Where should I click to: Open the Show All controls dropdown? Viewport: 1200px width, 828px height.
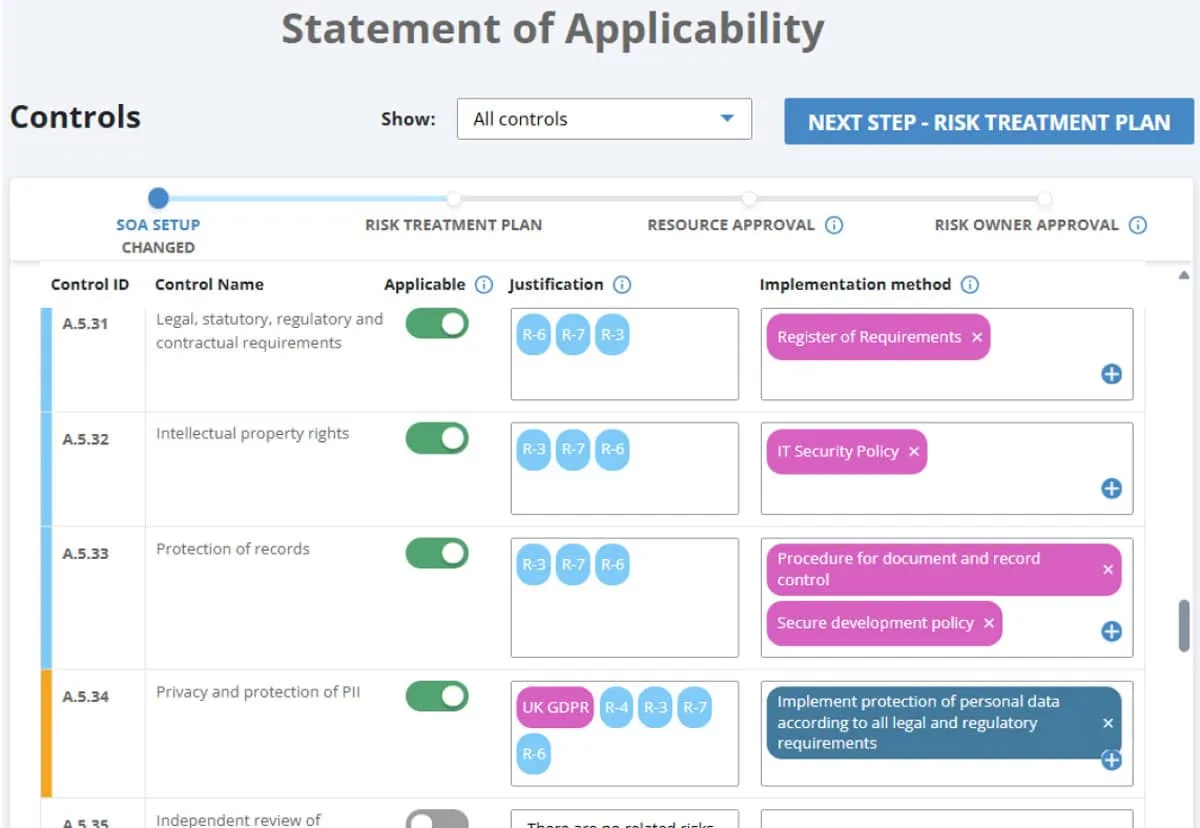coord(604,119)
